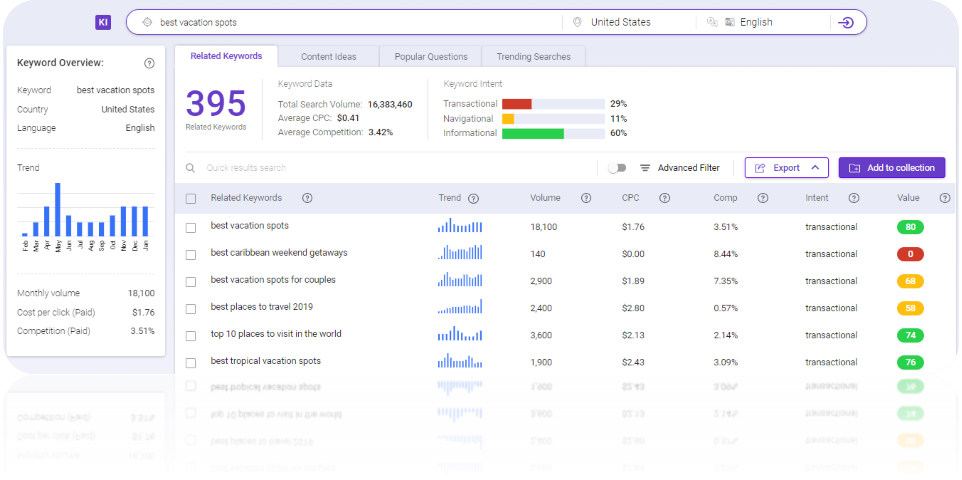Click the 8.44% competition cell
This screenshot has width=962, height=480.
click(x=726, y=254)
